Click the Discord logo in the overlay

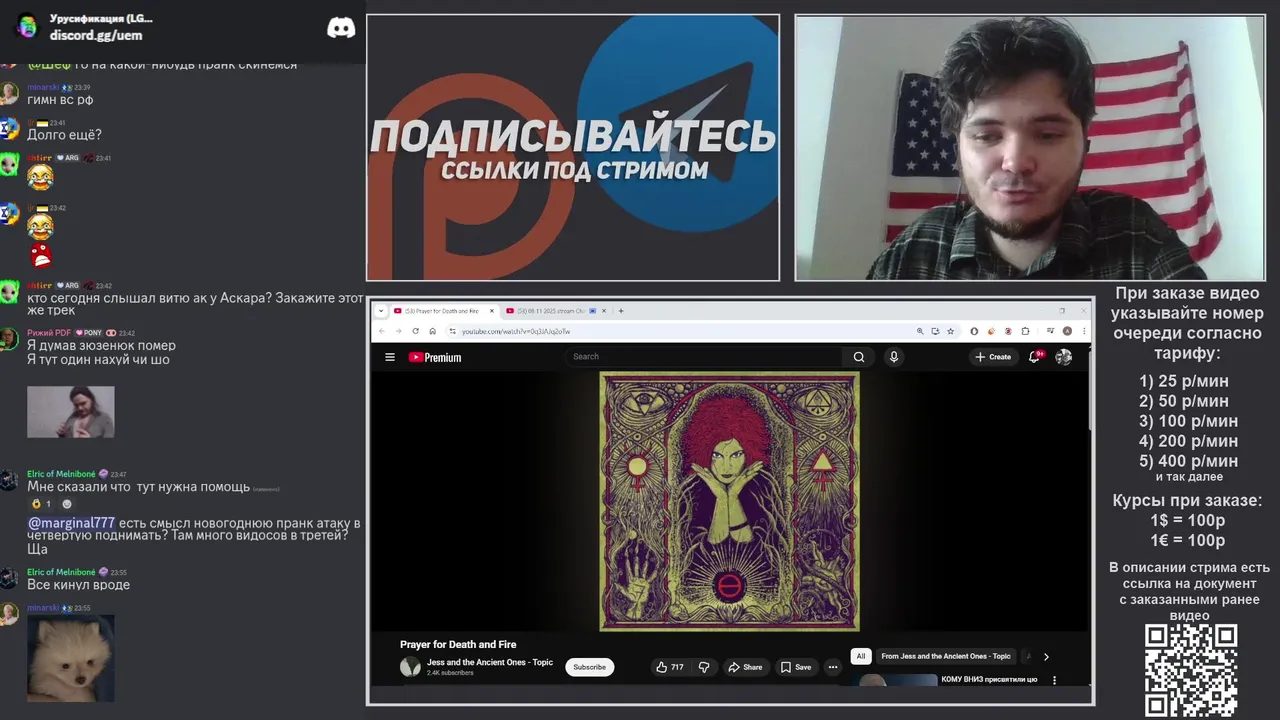pos(341,27)
